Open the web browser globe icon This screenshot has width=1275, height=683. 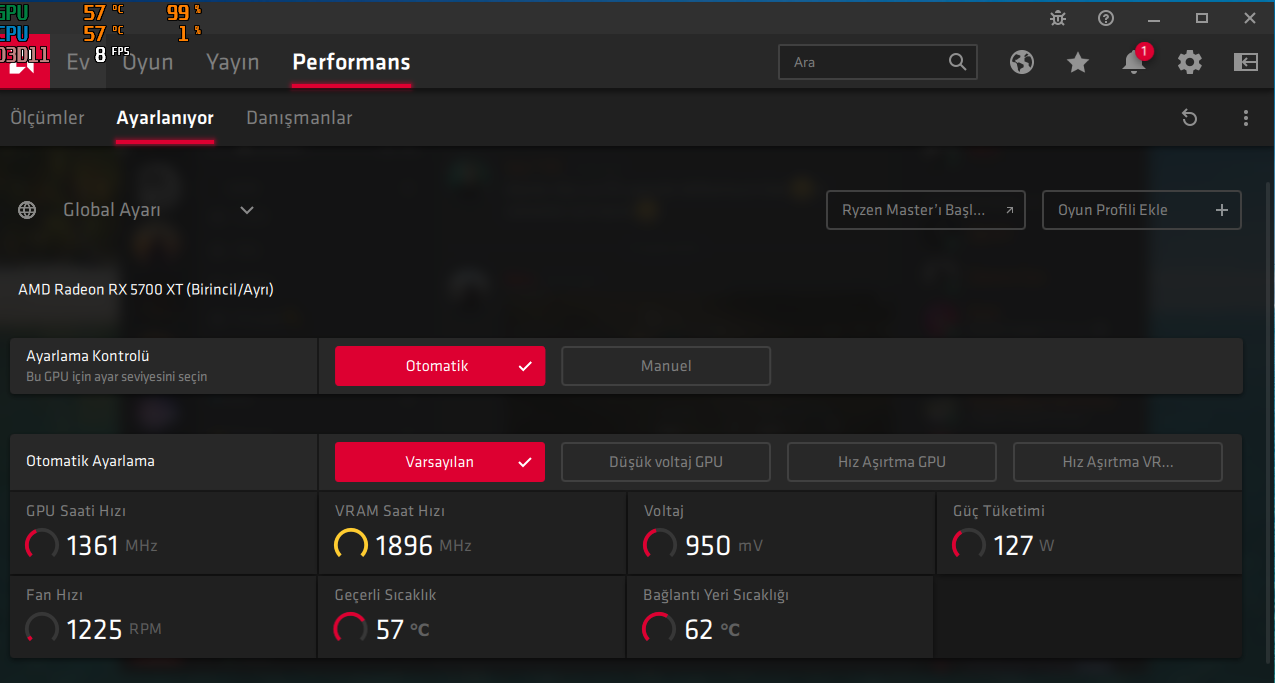coord(1021,62)
